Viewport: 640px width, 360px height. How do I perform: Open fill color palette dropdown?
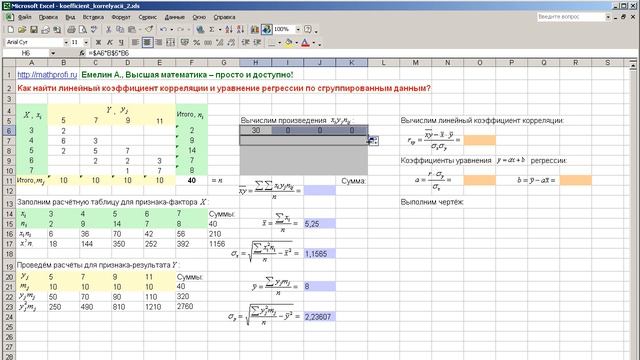coord(296,42)
